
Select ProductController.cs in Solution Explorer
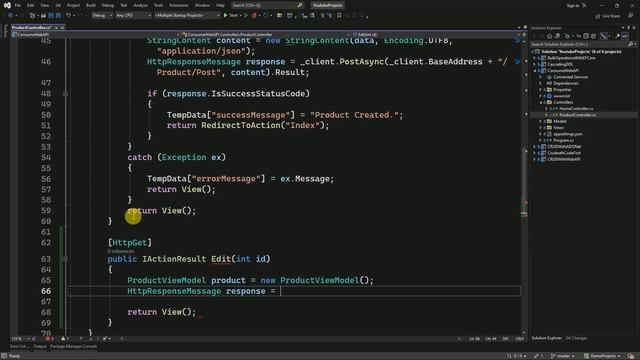pos(577,115)
